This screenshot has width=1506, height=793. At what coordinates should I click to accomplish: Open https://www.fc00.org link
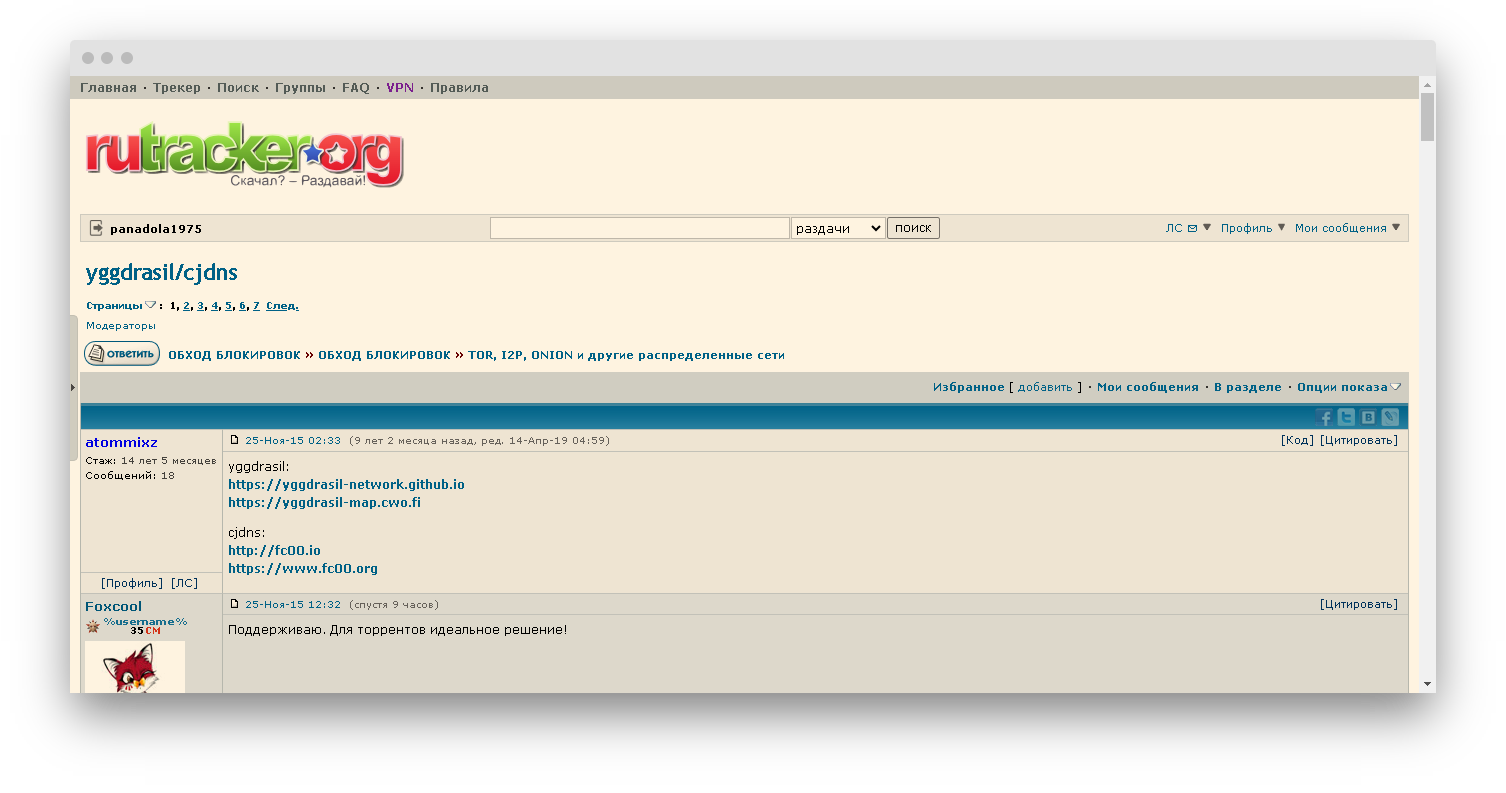(x=303, y=568)
